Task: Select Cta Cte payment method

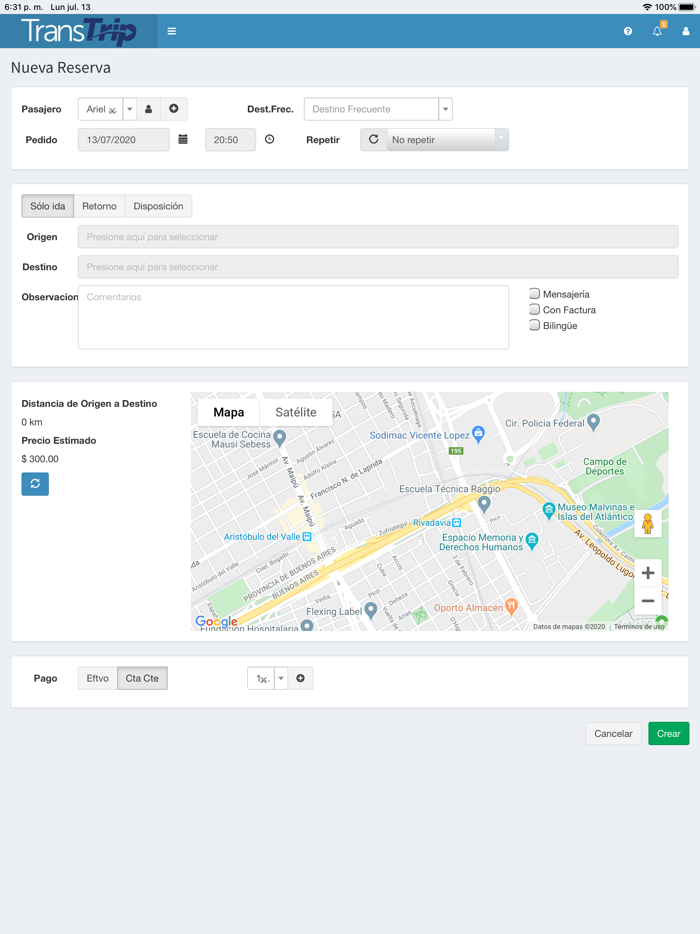Action: [142, 678]
